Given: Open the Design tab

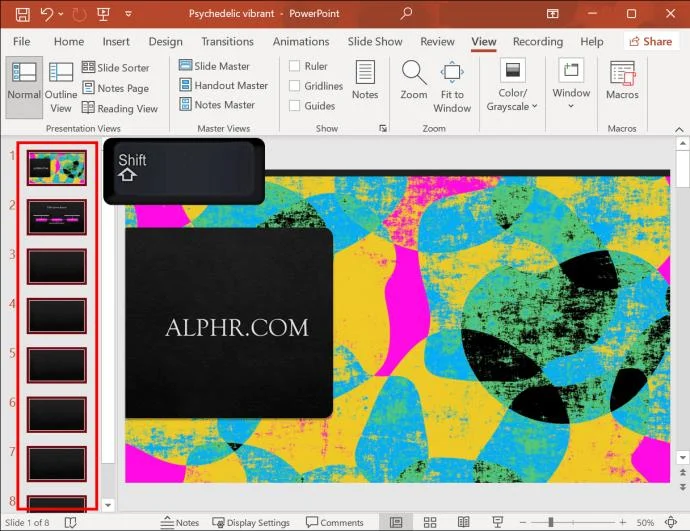Looking at the screenshot, I should 165,41.
